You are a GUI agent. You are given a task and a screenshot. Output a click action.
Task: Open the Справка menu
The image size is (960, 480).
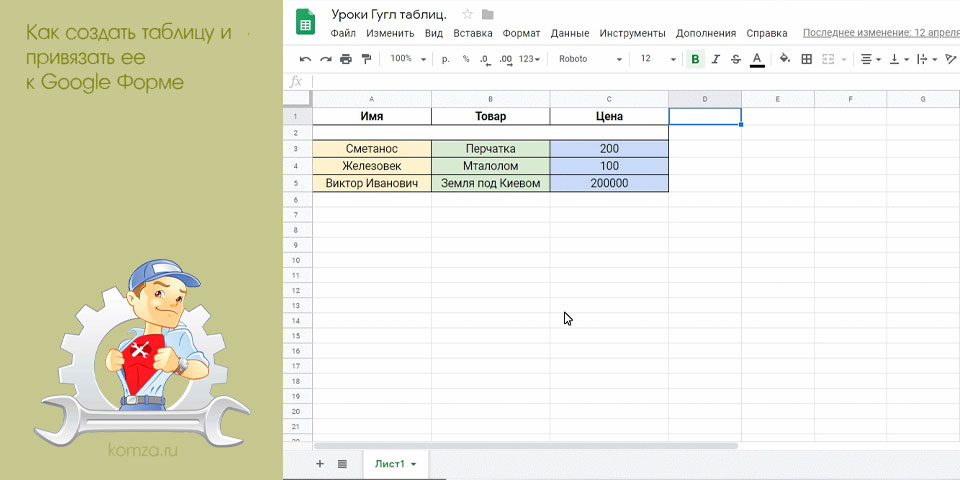pos(767,33)
